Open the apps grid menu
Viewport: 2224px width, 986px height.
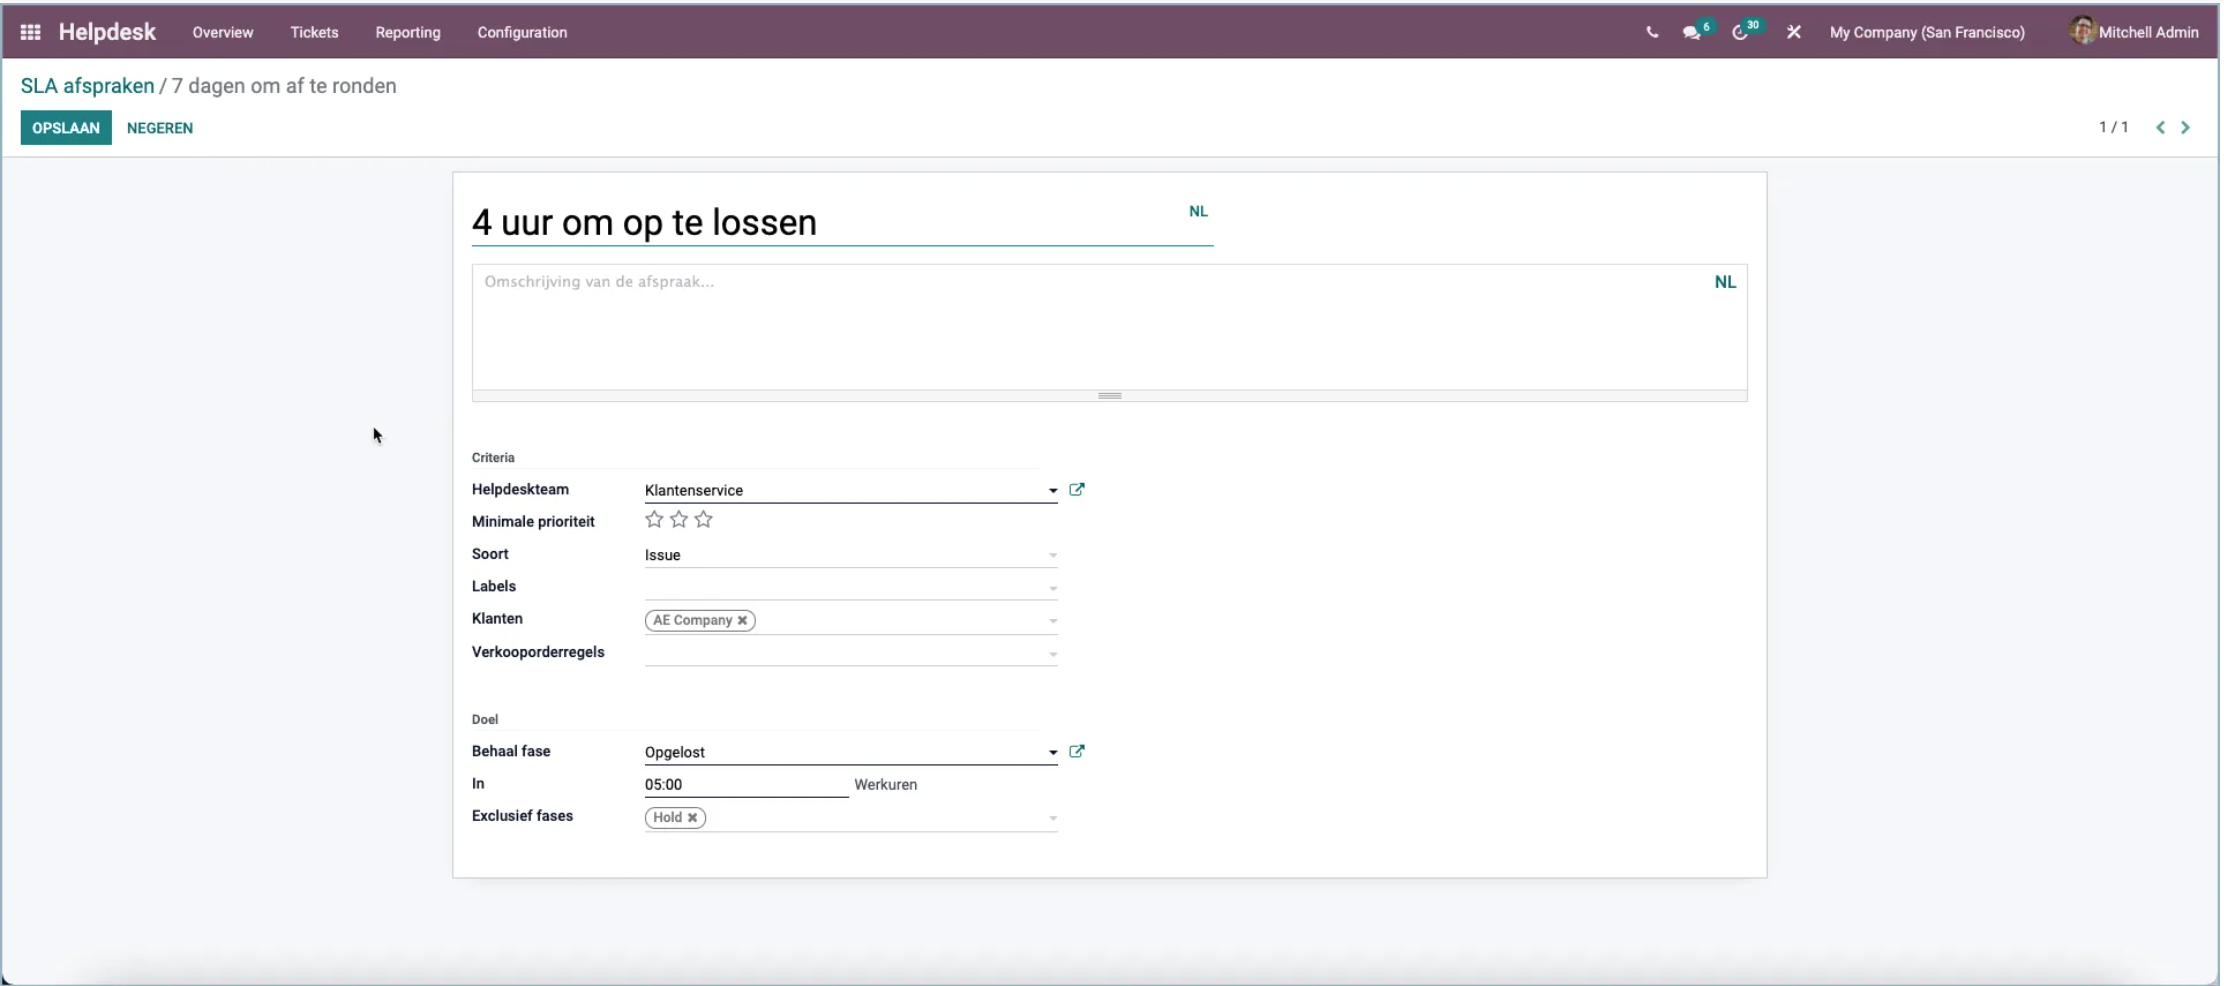(x=30, y=31)
